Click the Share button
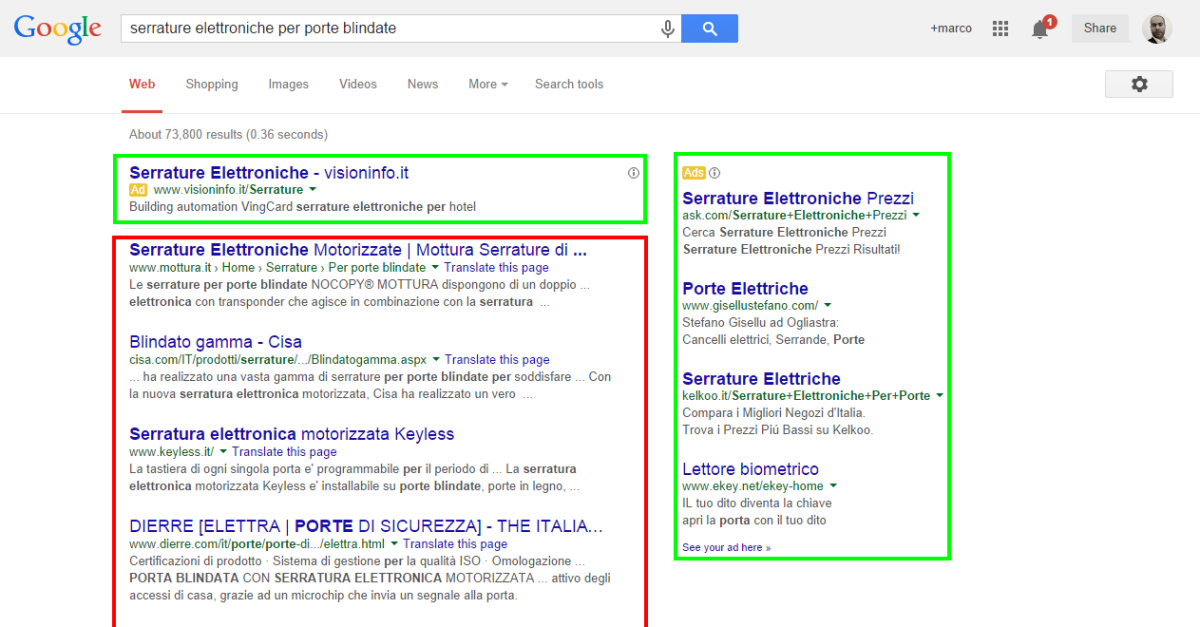The image size is (1200, 627). coord(1100,29)
